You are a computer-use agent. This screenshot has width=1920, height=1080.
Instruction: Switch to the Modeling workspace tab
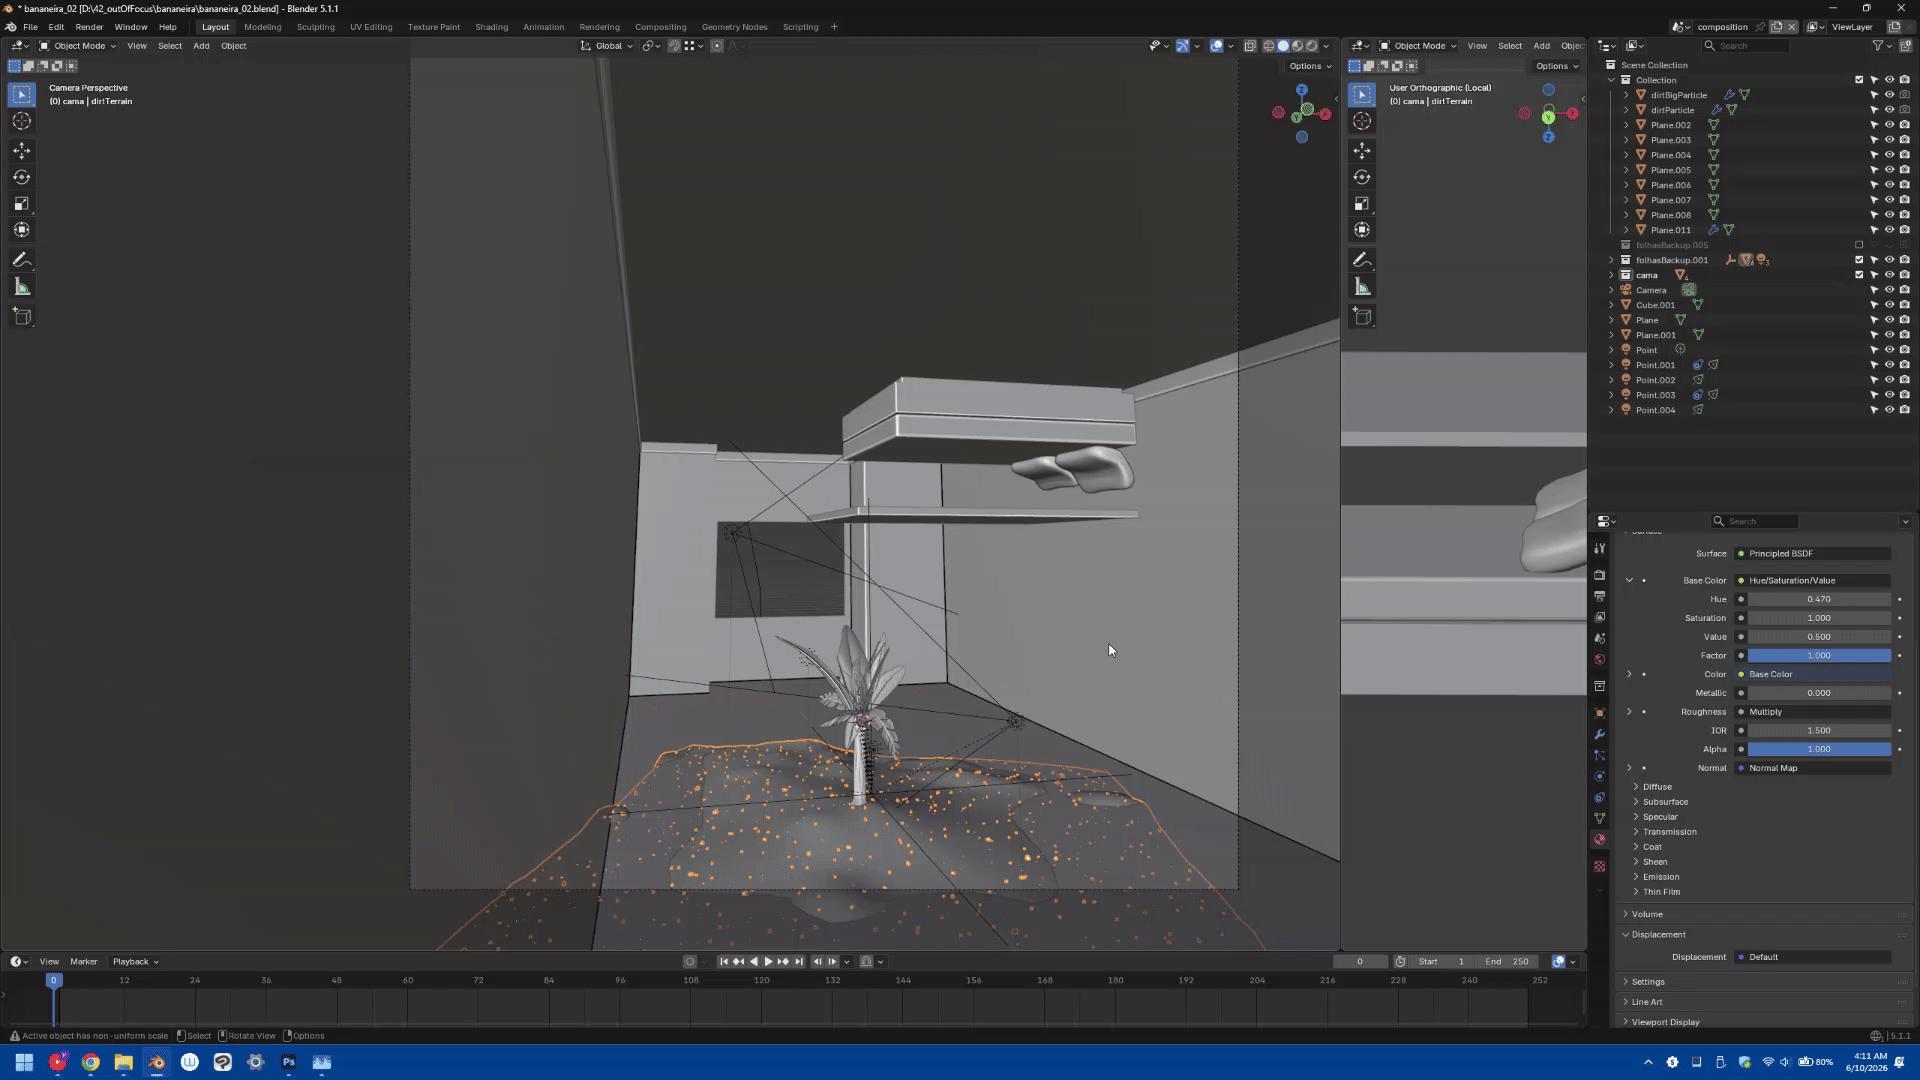tap(263, 27)
